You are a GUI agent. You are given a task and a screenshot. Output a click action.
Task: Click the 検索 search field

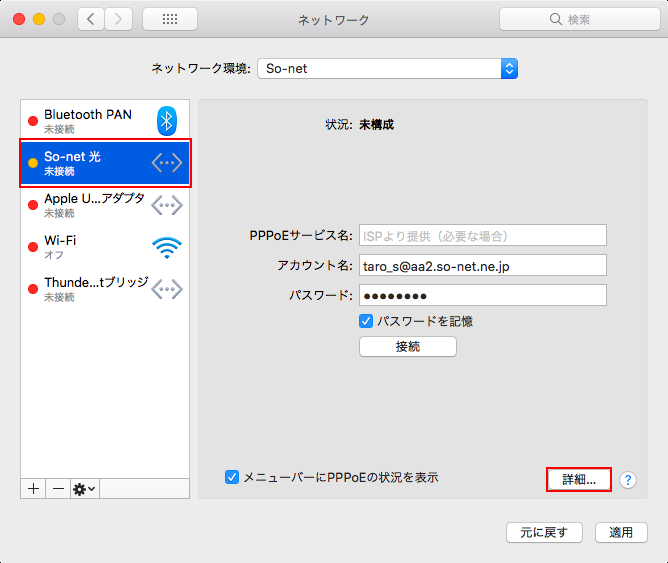[578, 19]
